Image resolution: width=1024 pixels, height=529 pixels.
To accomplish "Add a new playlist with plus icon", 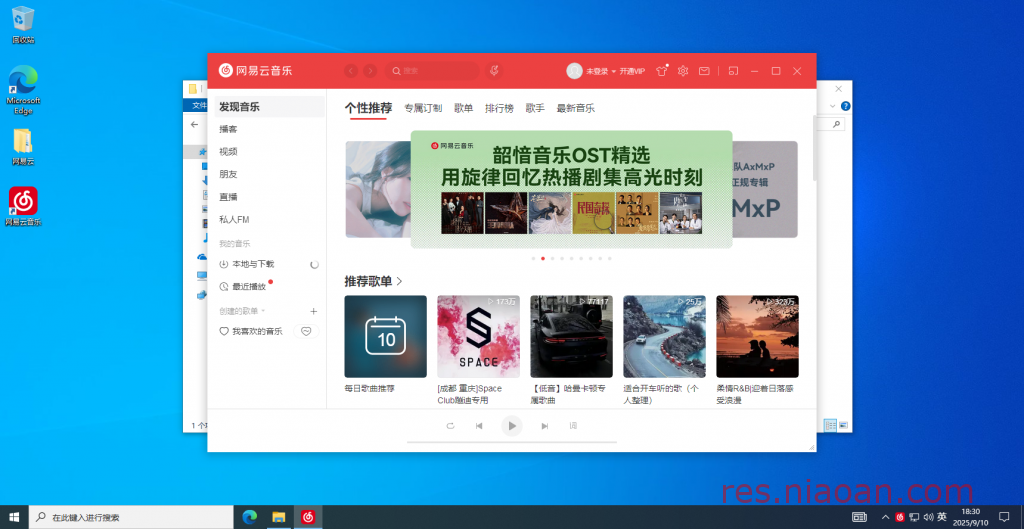I will (313, 312).
